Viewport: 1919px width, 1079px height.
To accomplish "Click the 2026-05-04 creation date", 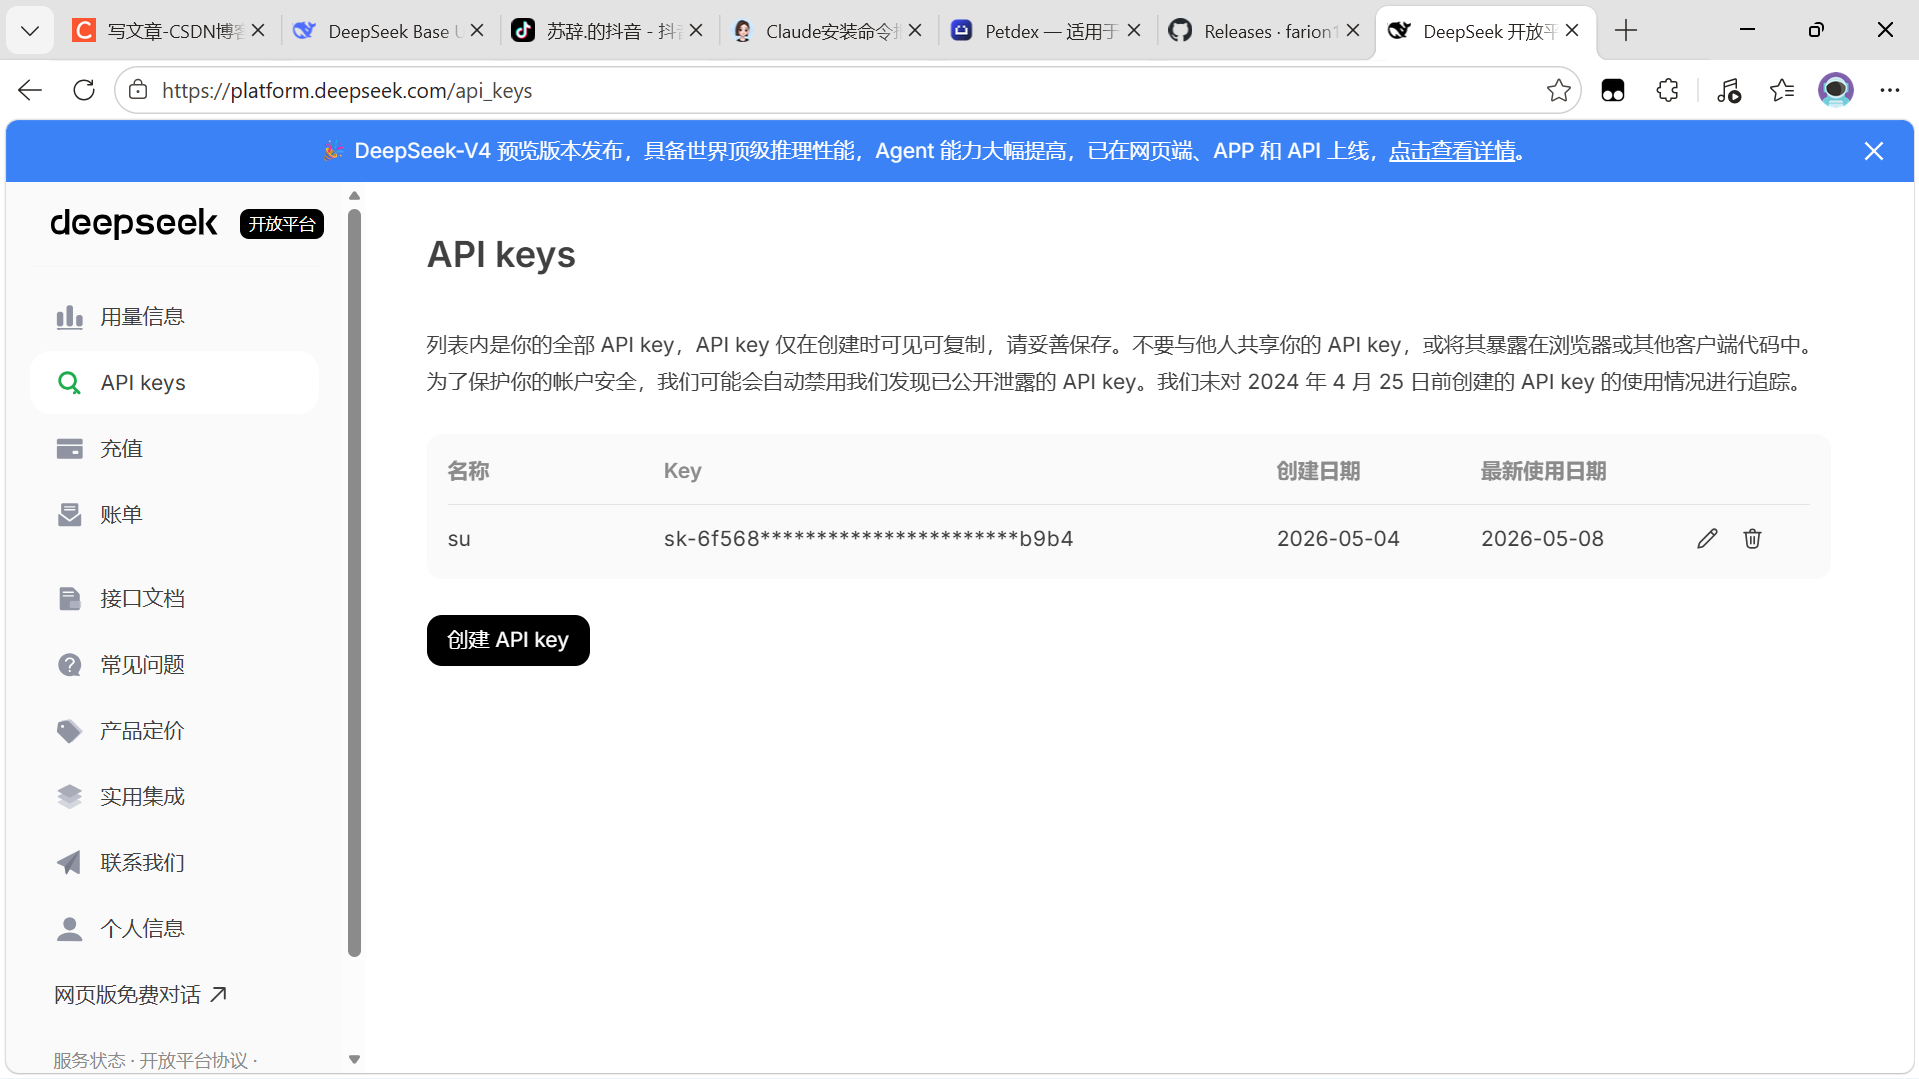I will [1338, 539].
